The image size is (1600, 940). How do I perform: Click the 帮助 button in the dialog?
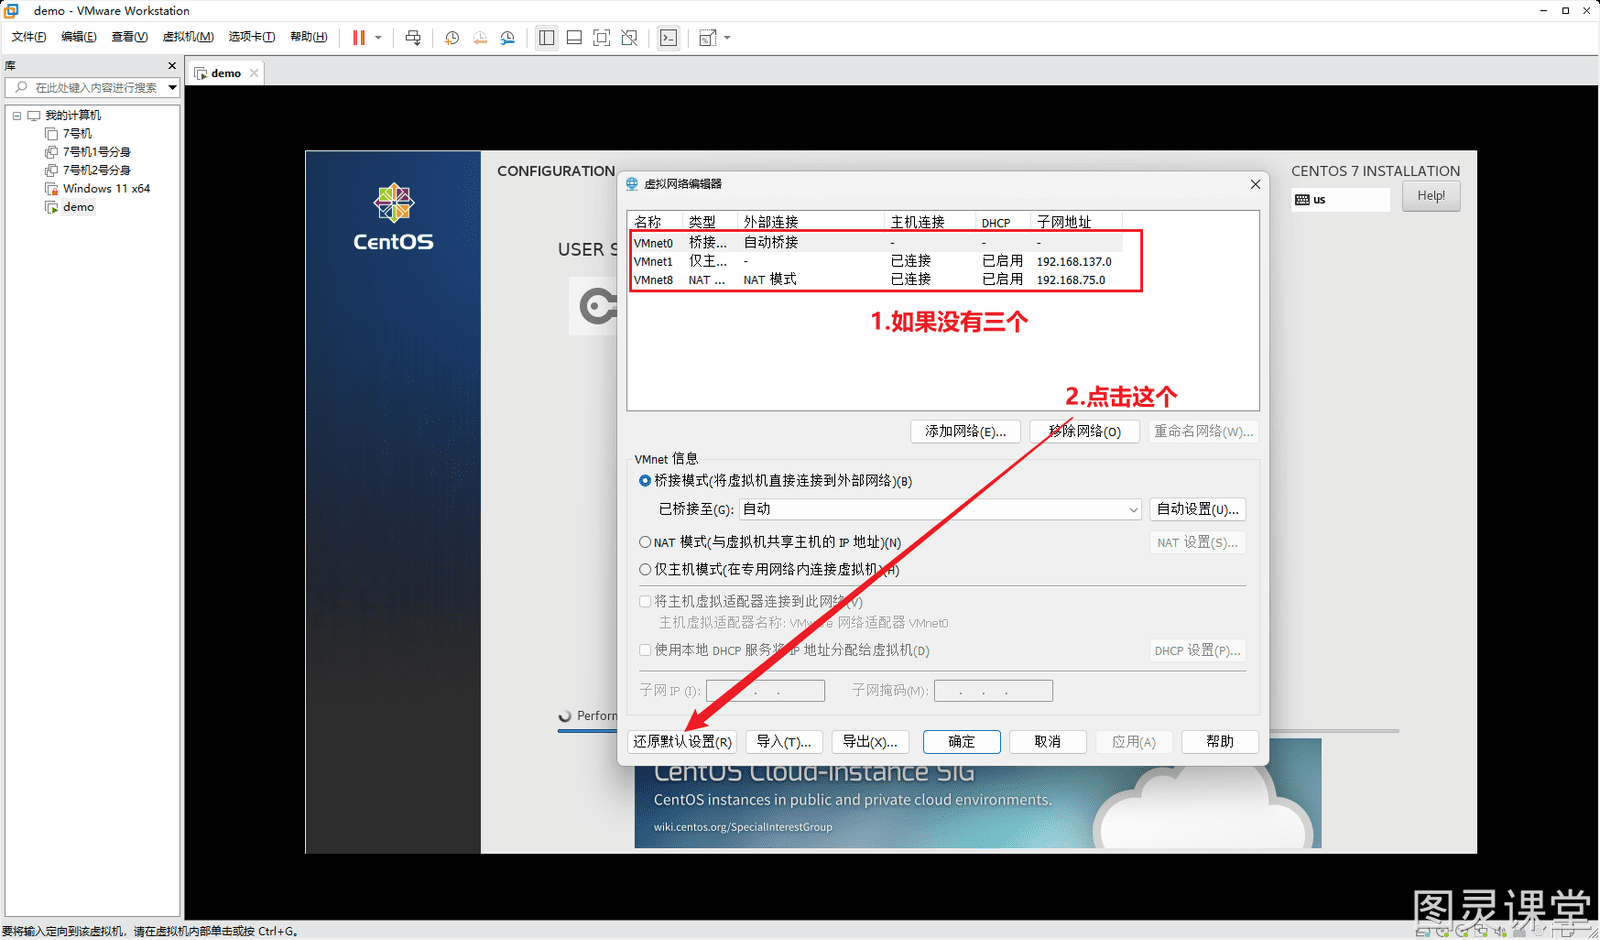click(x=1219, y=742)
